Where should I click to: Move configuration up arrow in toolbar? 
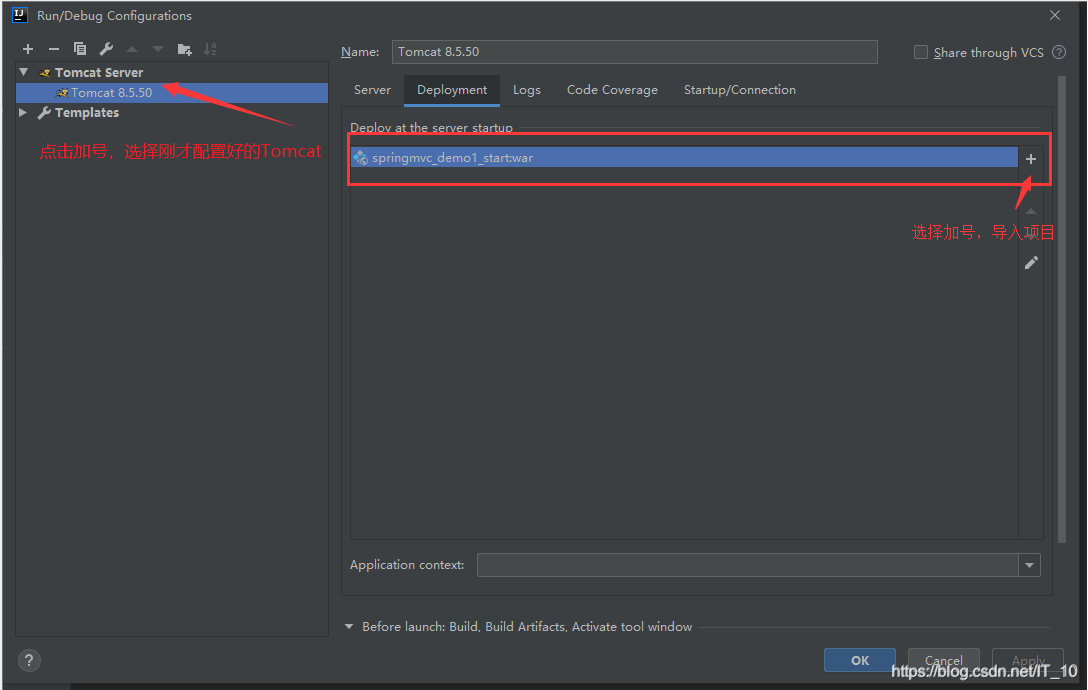132,49
